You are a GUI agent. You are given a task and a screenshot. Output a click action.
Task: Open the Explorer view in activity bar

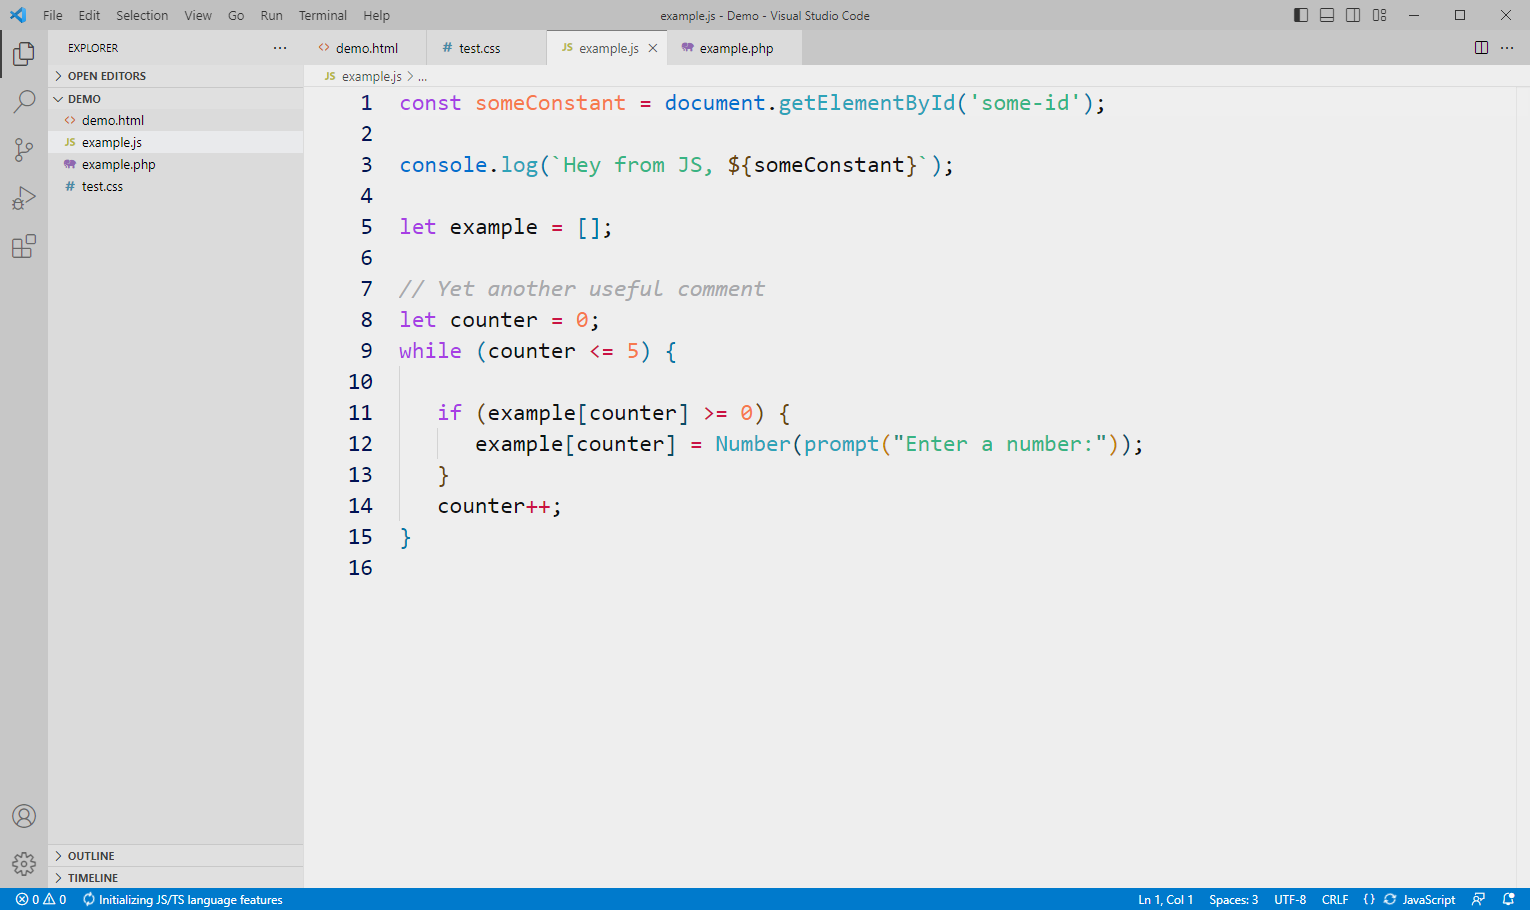[24, 54]
